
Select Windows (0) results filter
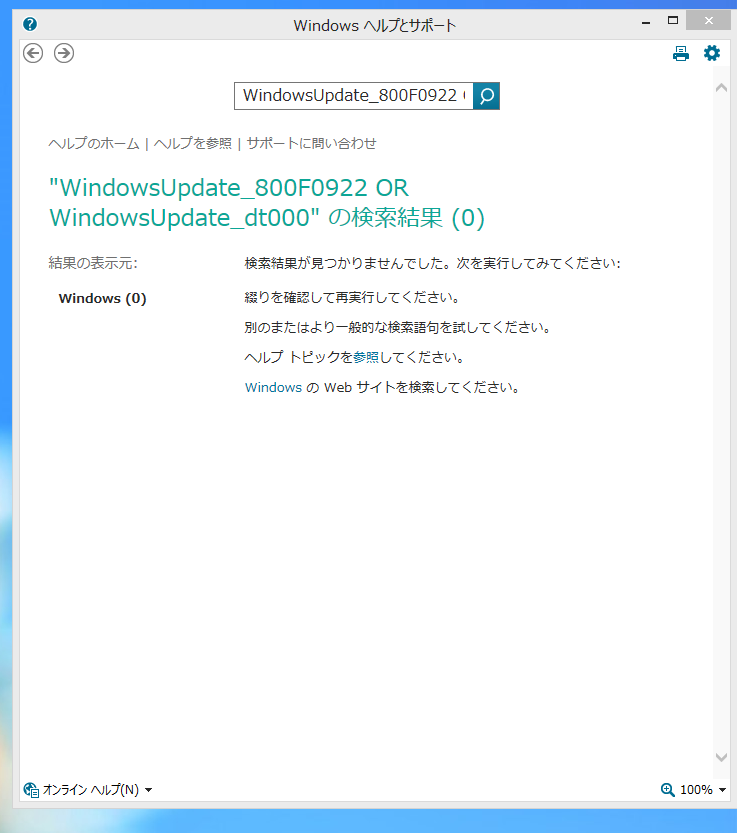click(103, 298)
